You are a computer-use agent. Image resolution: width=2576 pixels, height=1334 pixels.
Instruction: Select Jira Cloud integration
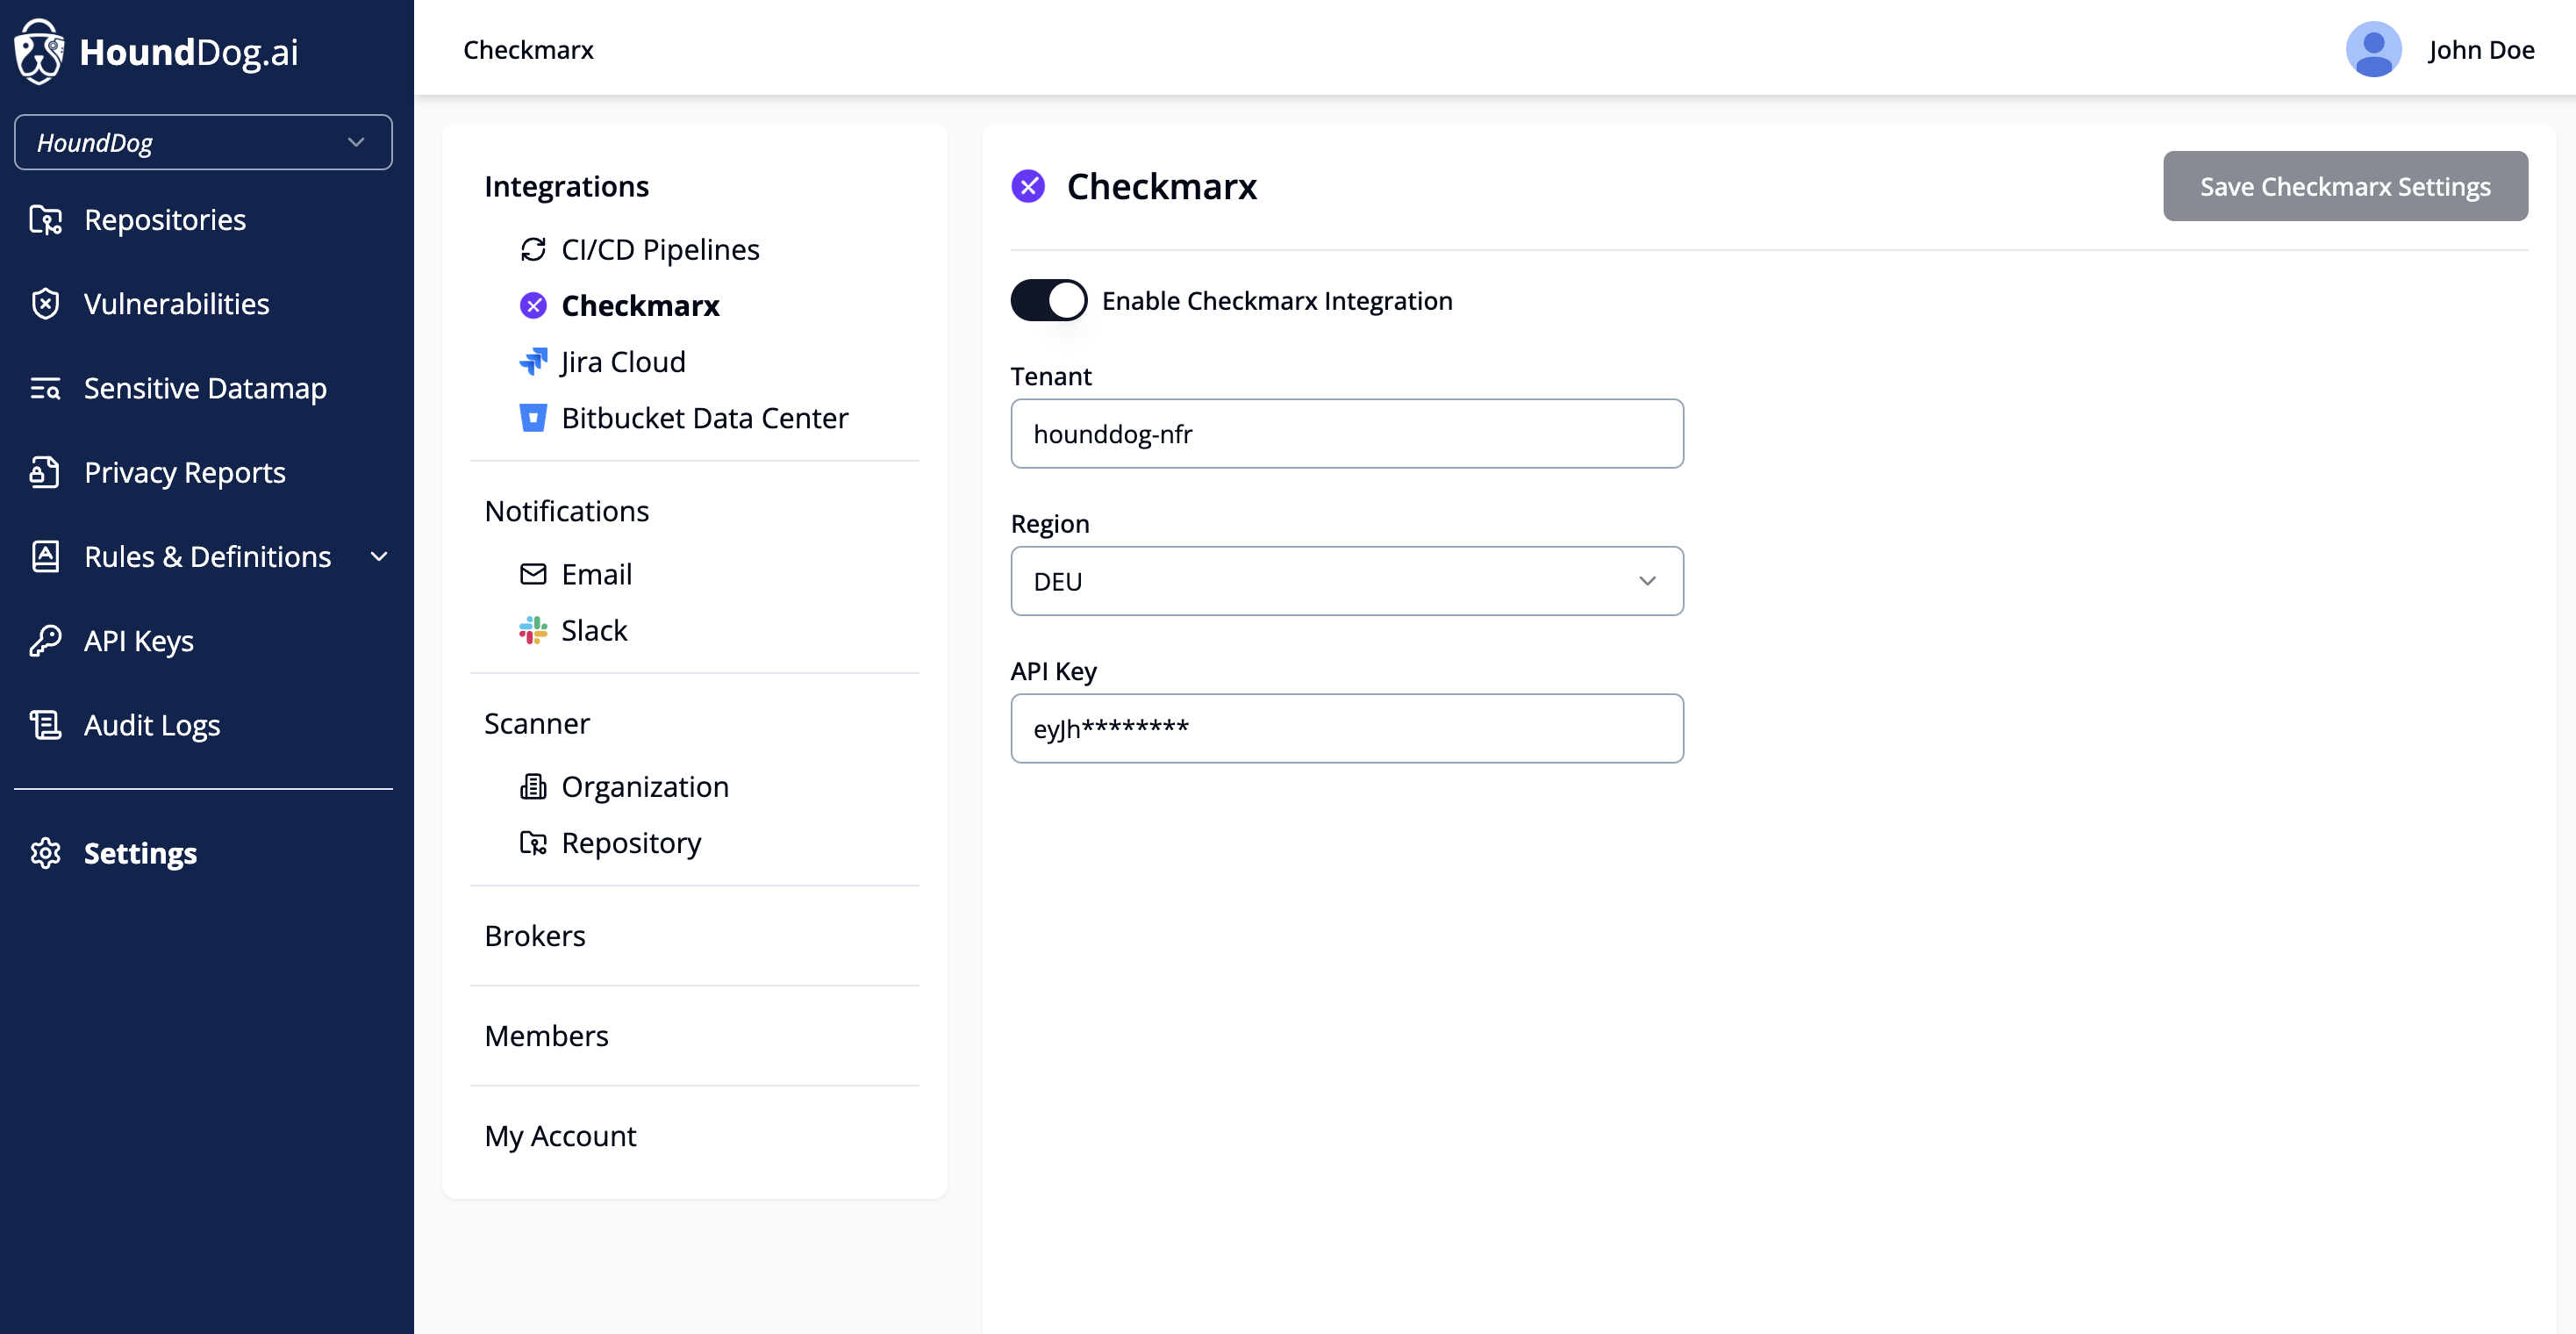[622, 361]
